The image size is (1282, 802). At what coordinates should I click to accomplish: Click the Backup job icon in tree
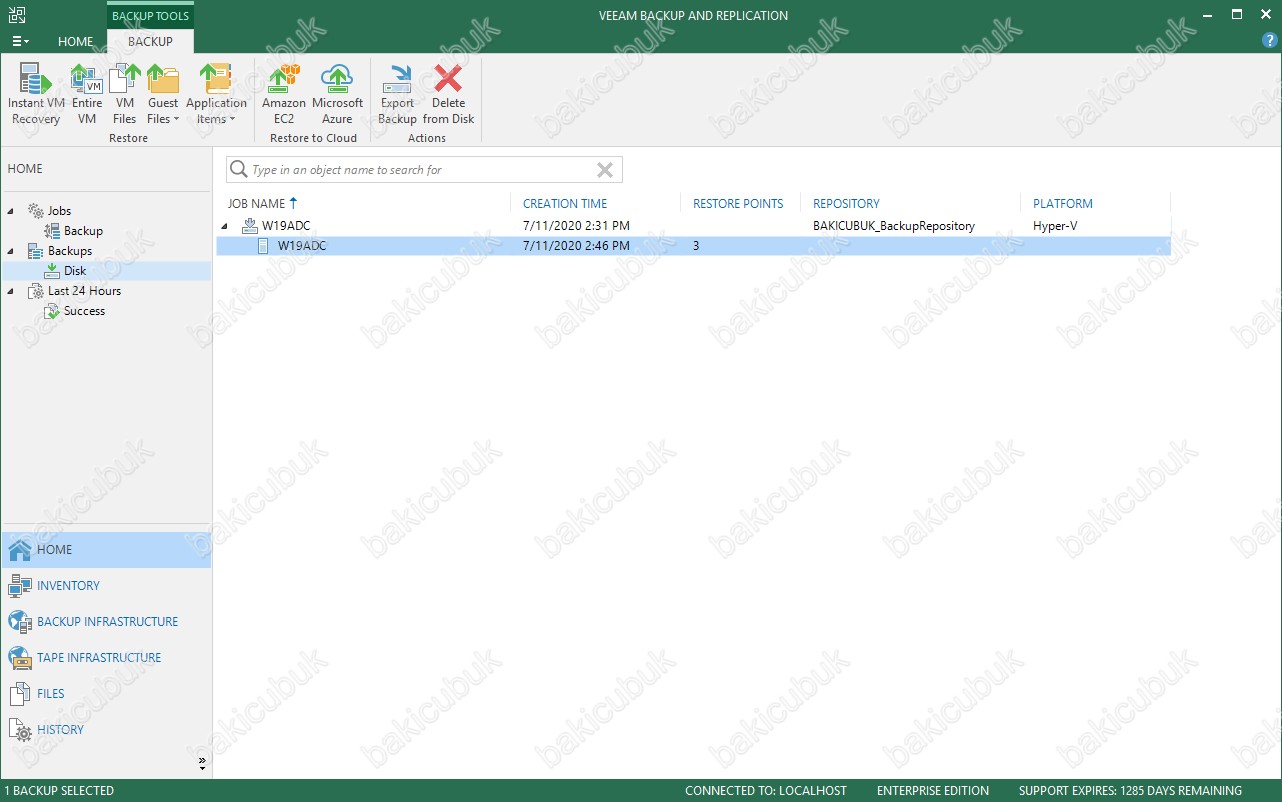[x=52, y=231]
